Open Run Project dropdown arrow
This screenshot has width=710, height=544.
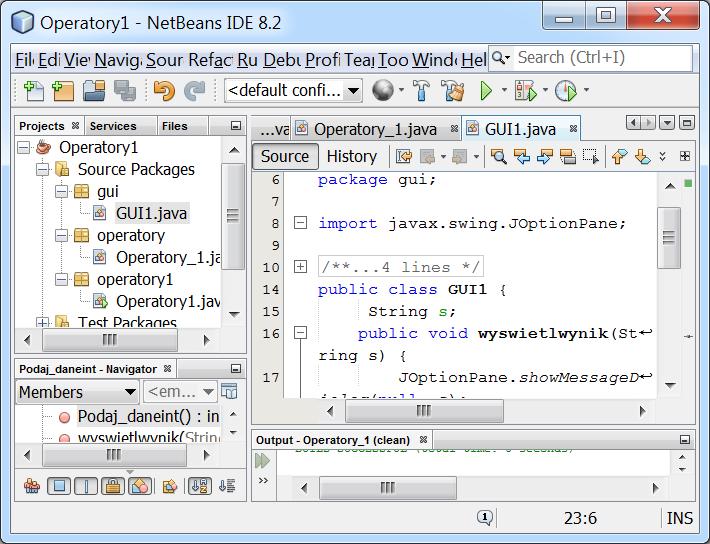tap(504, 90)
